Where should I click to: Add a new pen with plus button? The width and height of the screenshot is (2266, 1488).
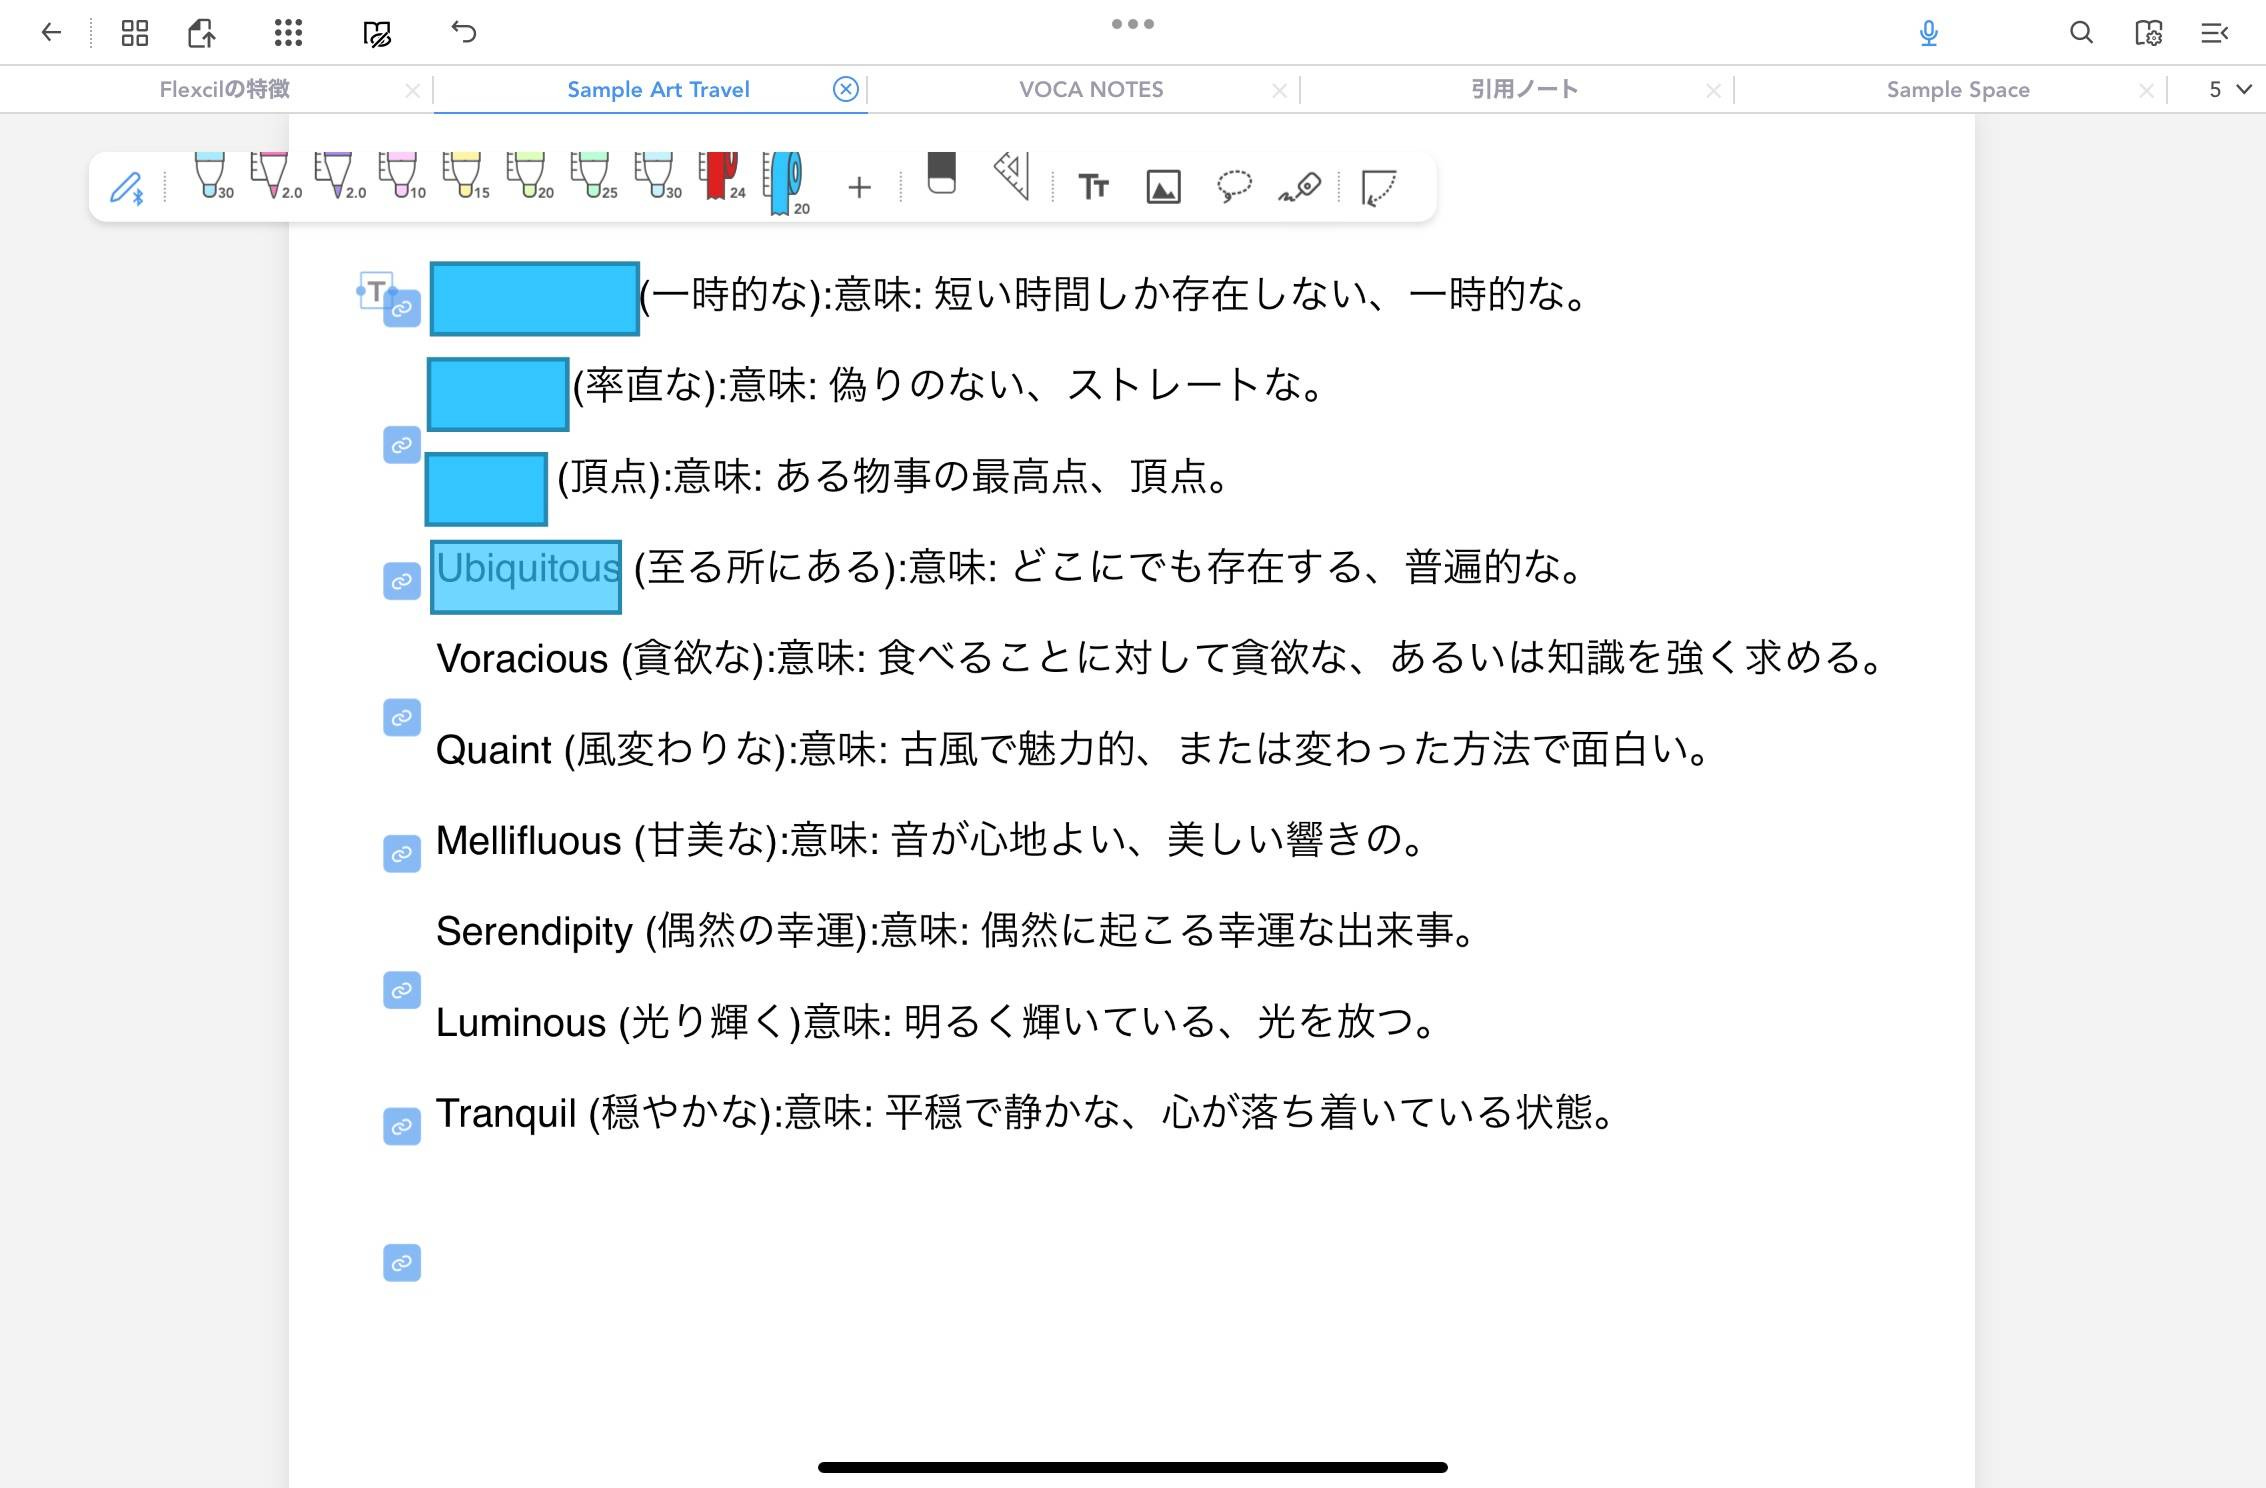click(x=859, y=187)
